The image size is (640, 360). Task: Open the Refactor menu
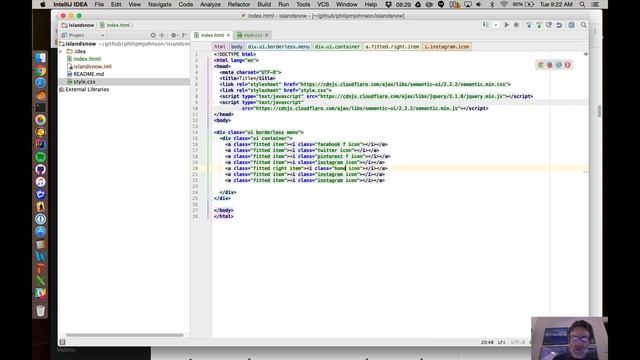(x=239, y=4)
